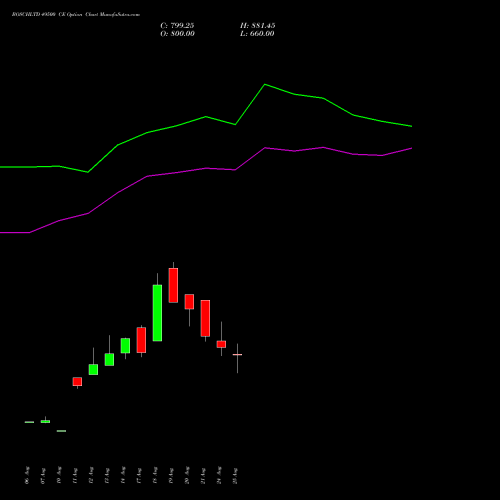Select the 19 Aug date label

[171, 476]
